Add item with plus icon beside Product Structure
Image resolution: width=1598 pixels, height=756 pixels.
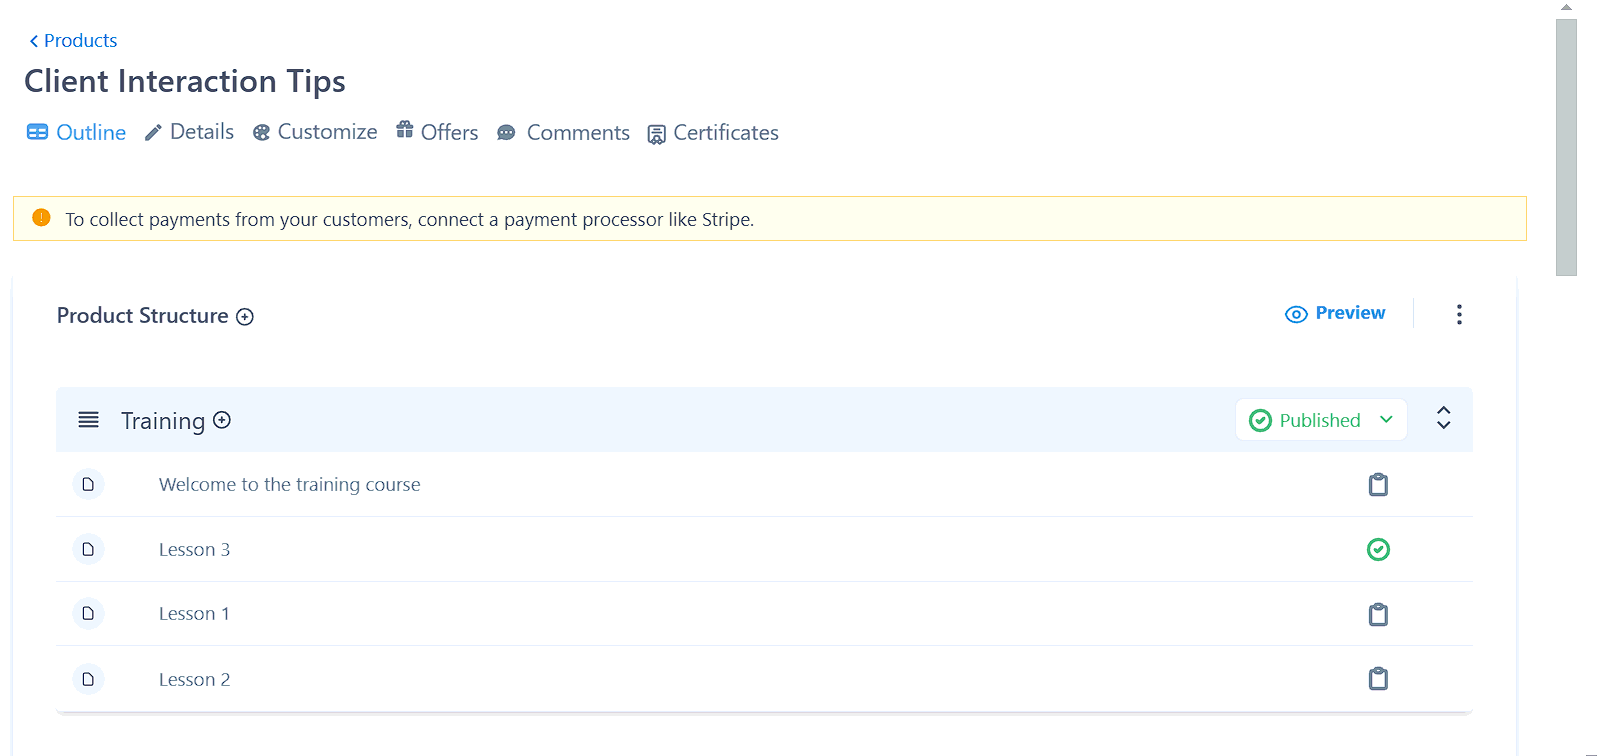pyautogui.click(x=245, y=317)
